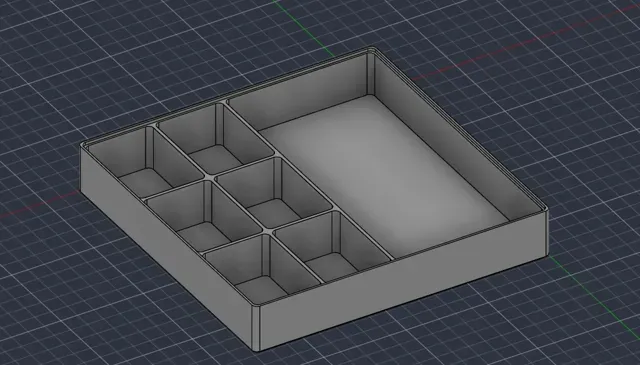
Task: Select the large open compartment's floor face
Action: [x=384, y=176]
